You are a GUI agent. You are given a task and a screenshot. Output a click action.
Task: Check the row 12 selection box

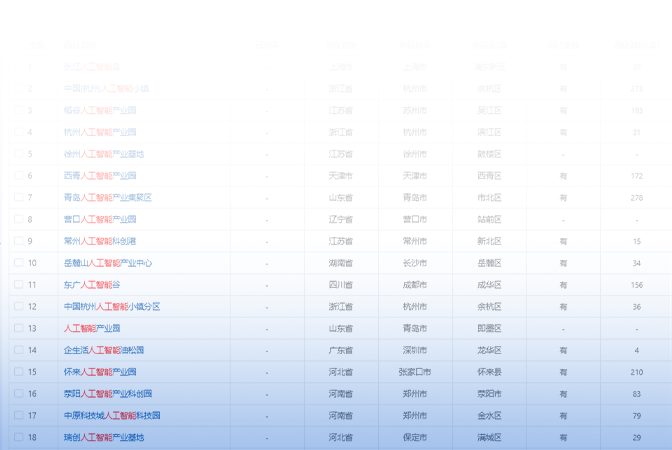click(18, 306)
